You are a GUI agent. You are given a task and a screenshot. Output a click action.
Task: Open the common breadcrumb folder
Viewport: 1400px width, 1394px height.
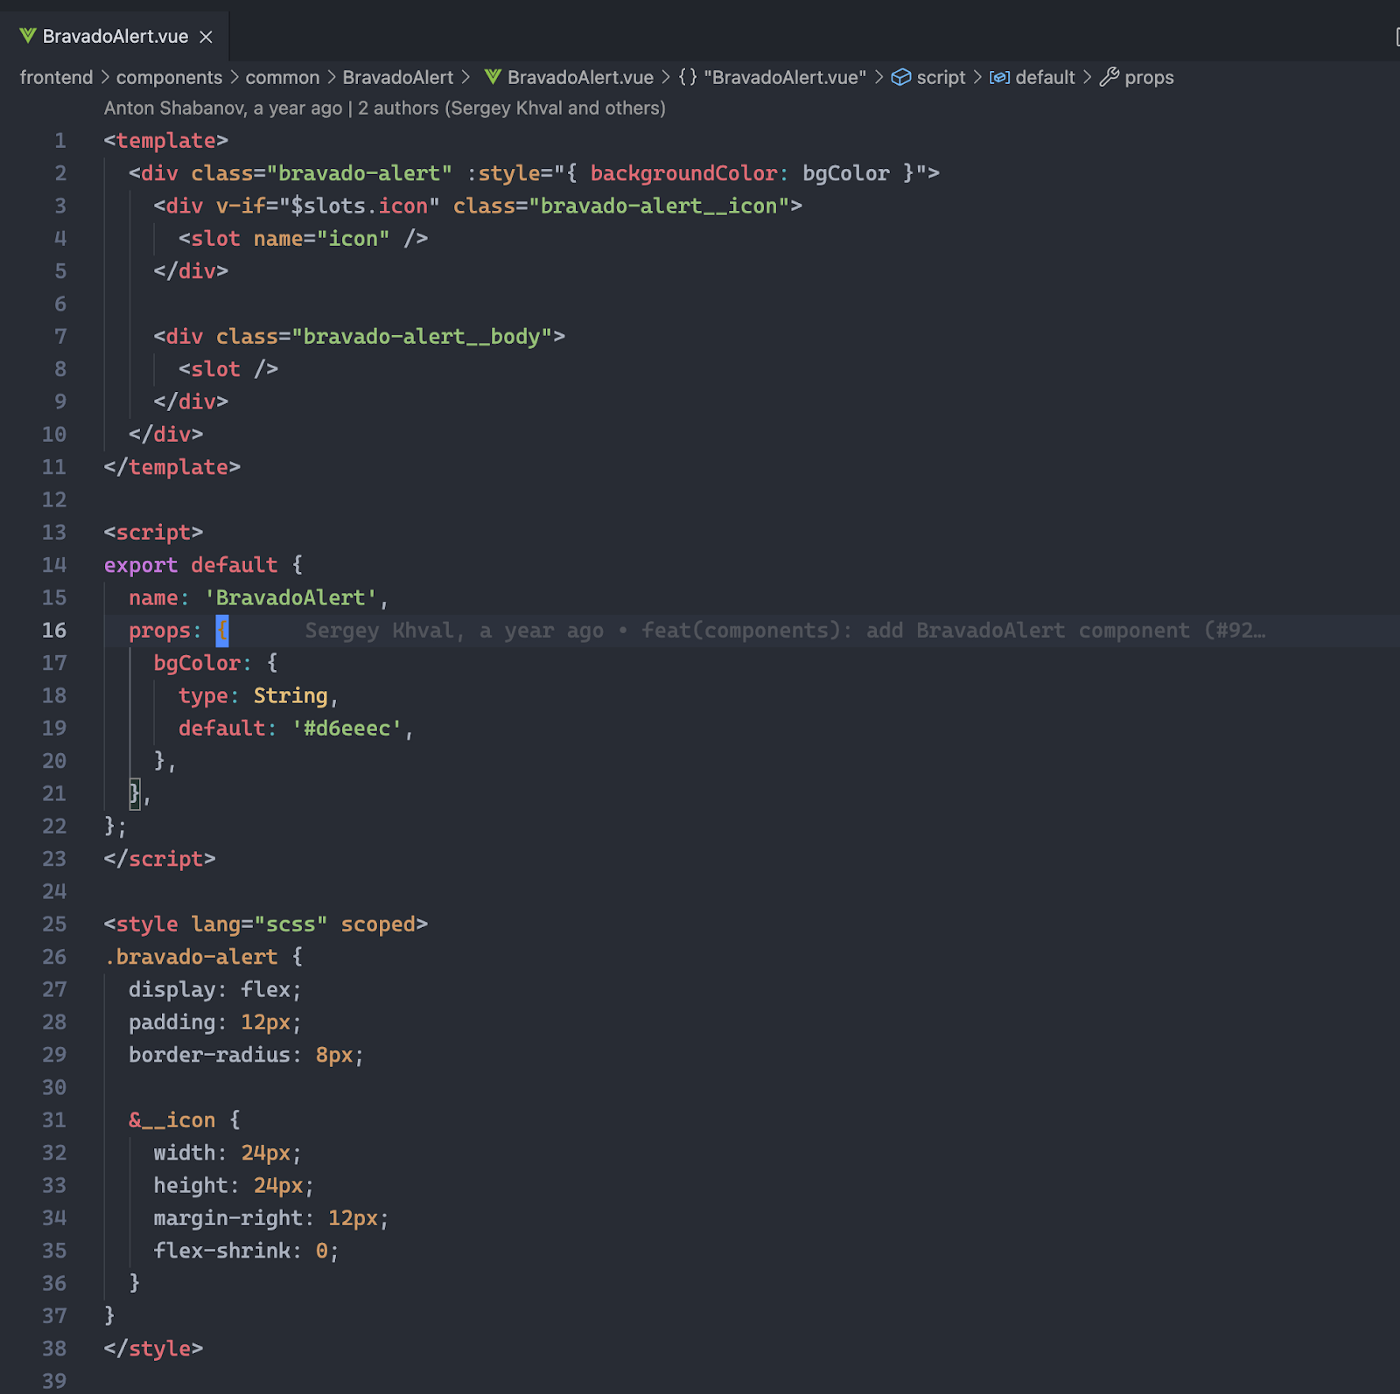(x=283, y=77)
